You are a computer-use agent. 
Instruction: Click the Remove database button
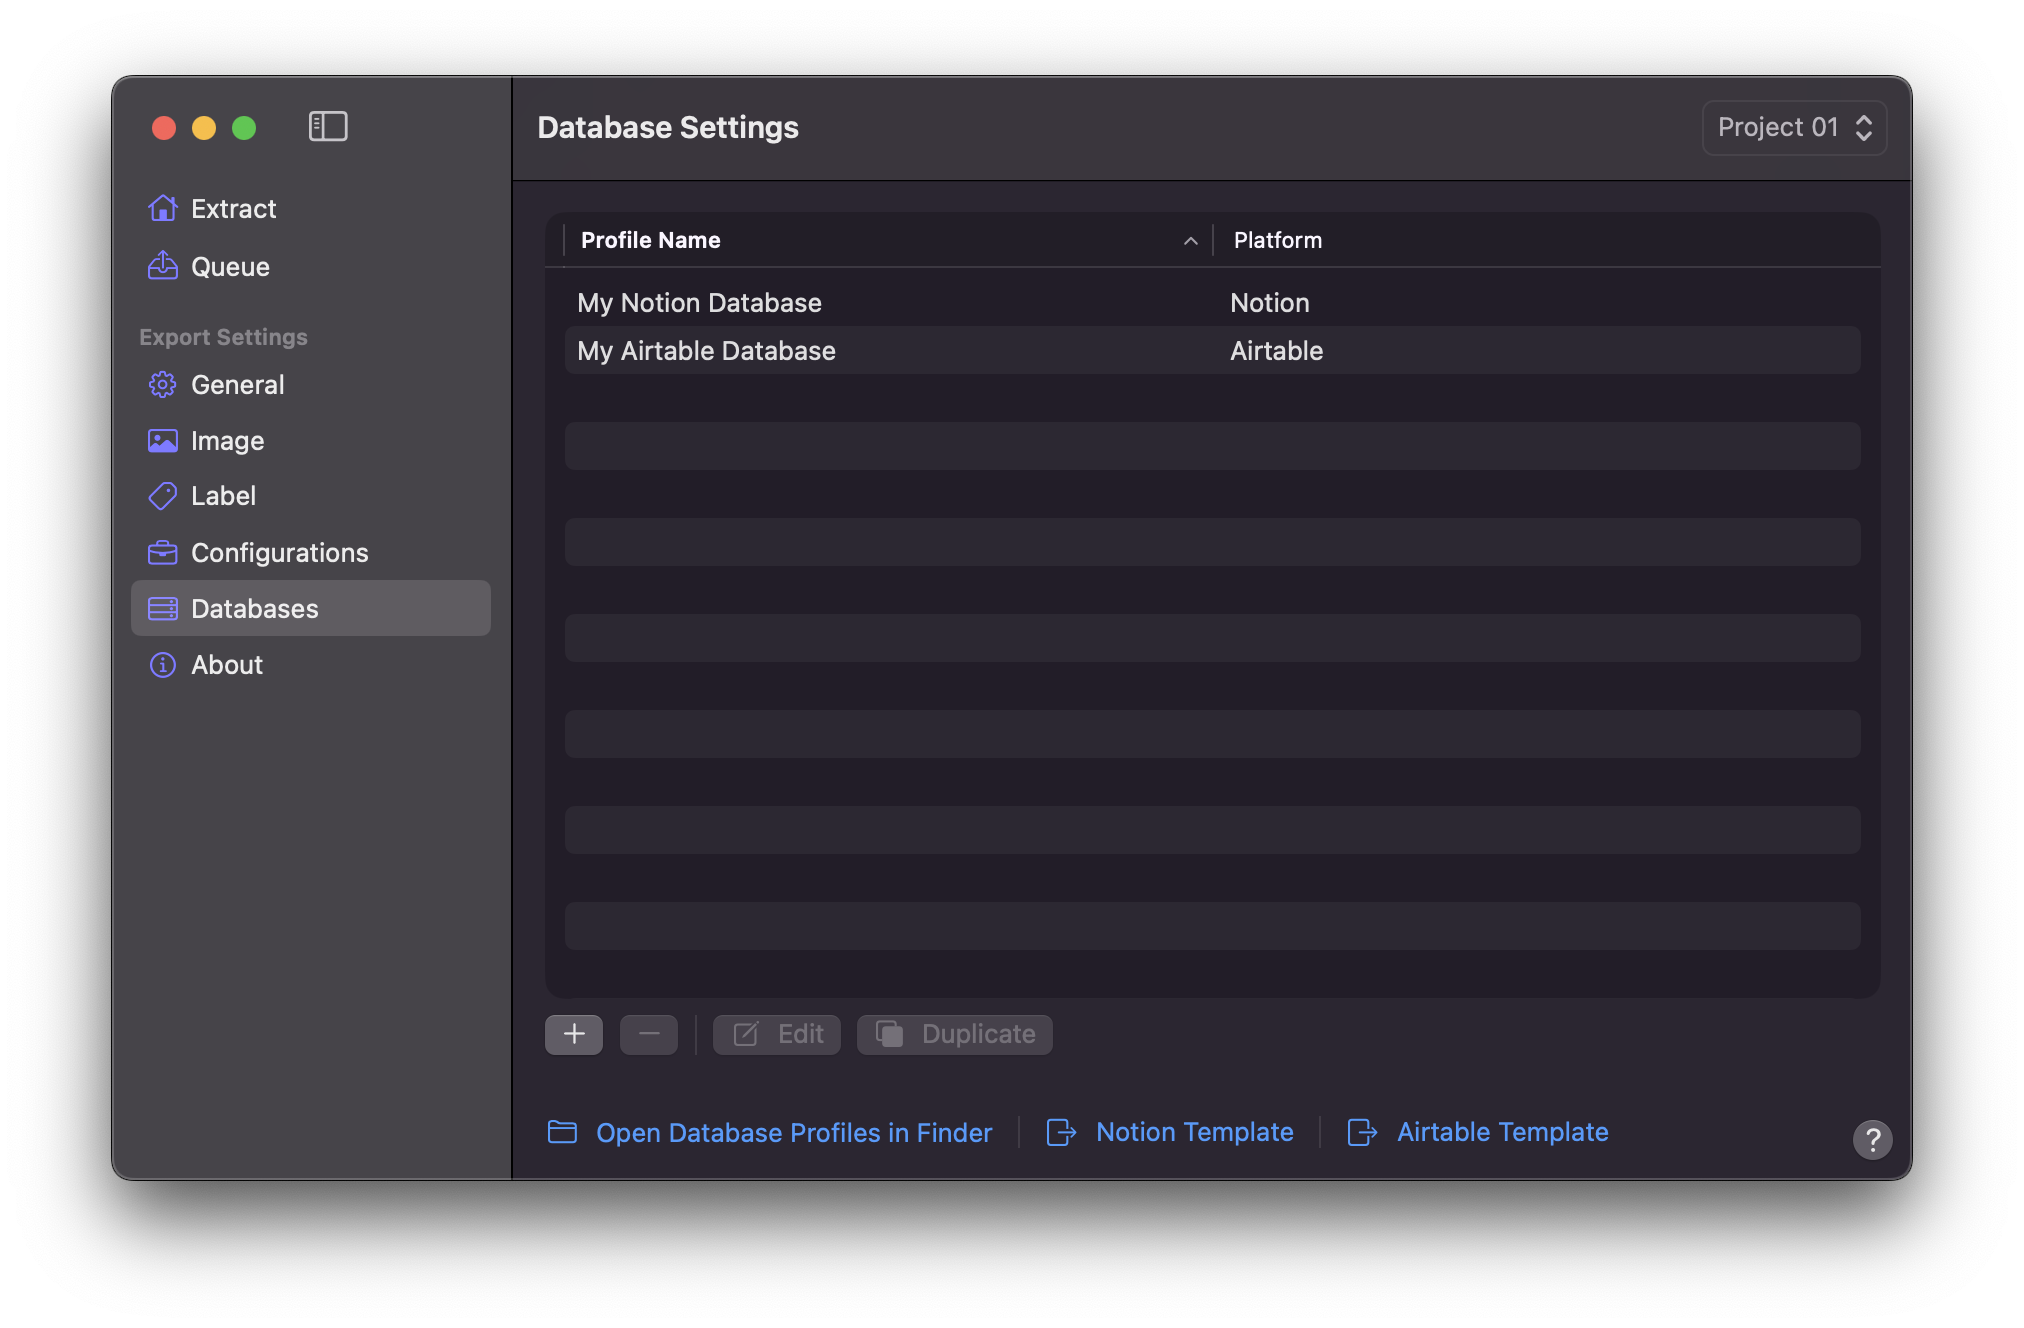click(645, 1033)
